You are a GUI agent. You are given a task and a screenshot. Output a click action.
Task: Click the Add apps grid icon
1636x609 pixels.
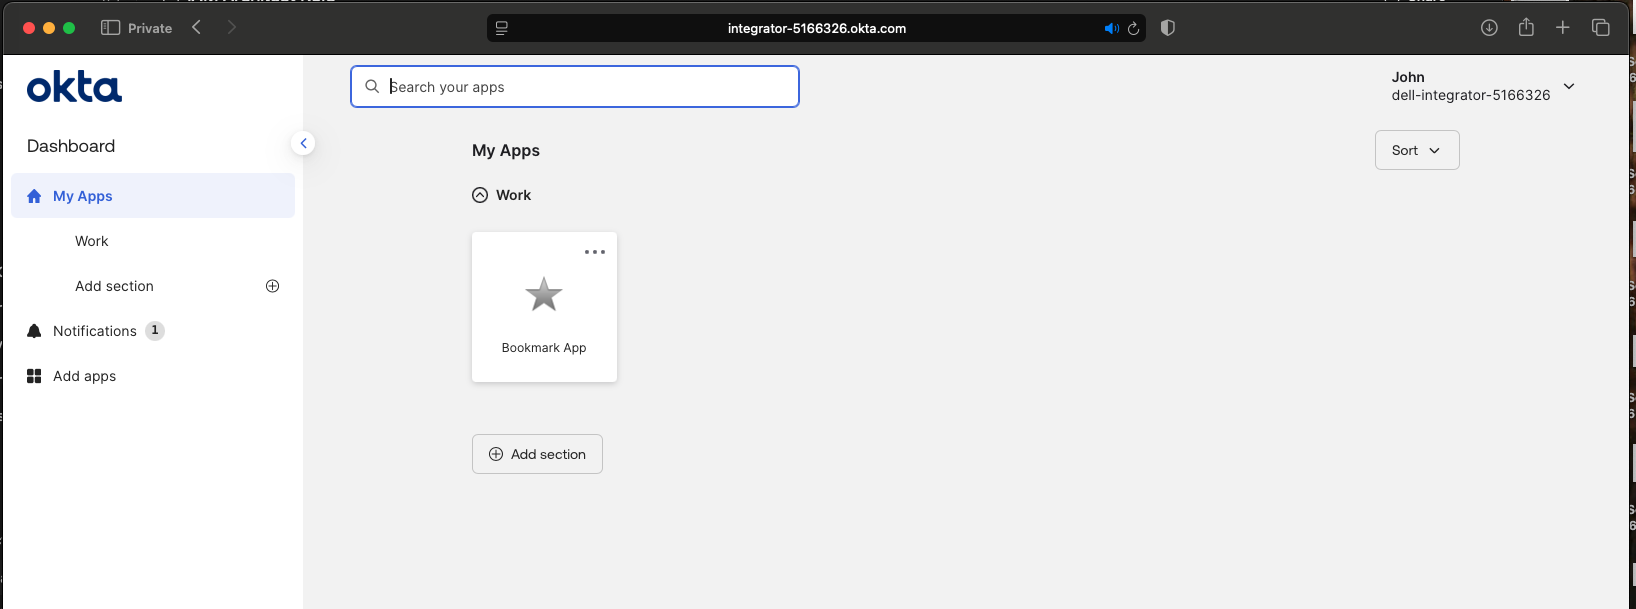(x=34, y=376)
